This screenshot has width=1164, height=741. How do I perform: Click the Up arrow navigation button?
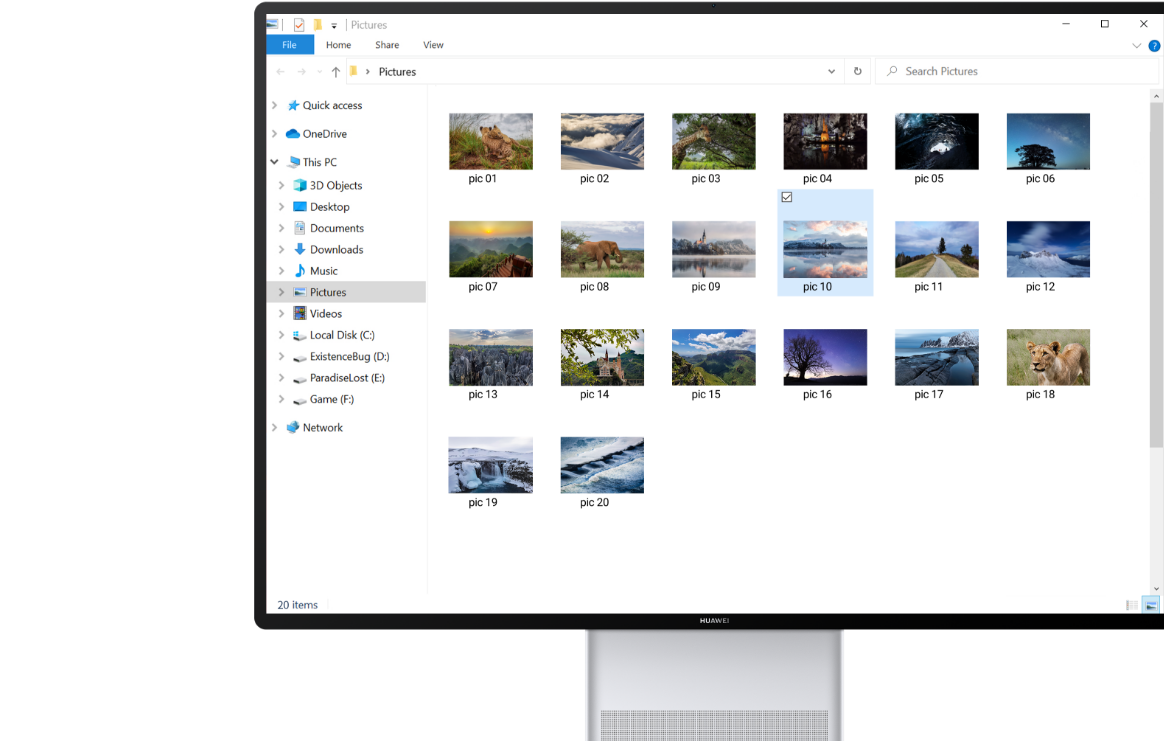[x=336, y=72]
